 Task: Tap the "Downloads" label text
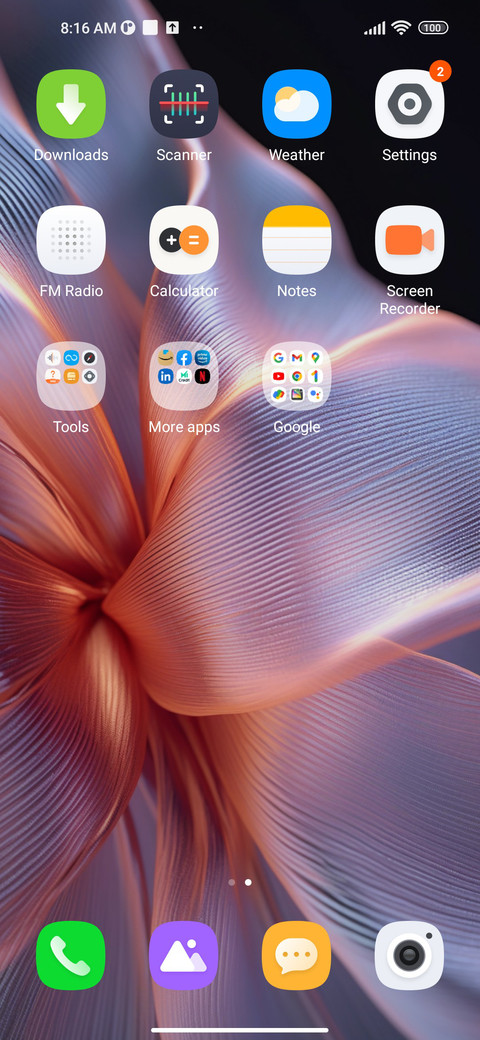(x=71, y=155)
